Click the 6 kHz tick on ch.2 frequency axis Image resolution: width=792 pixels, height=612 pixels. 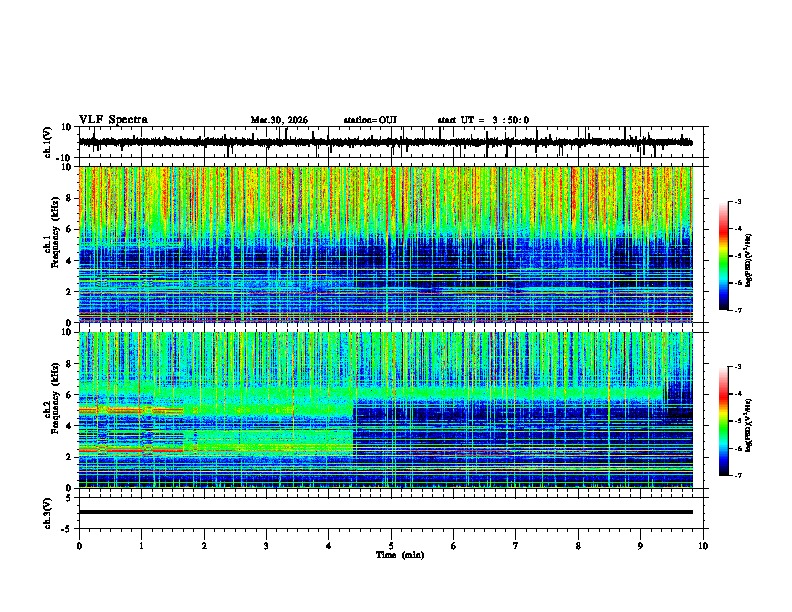[69, 395]
